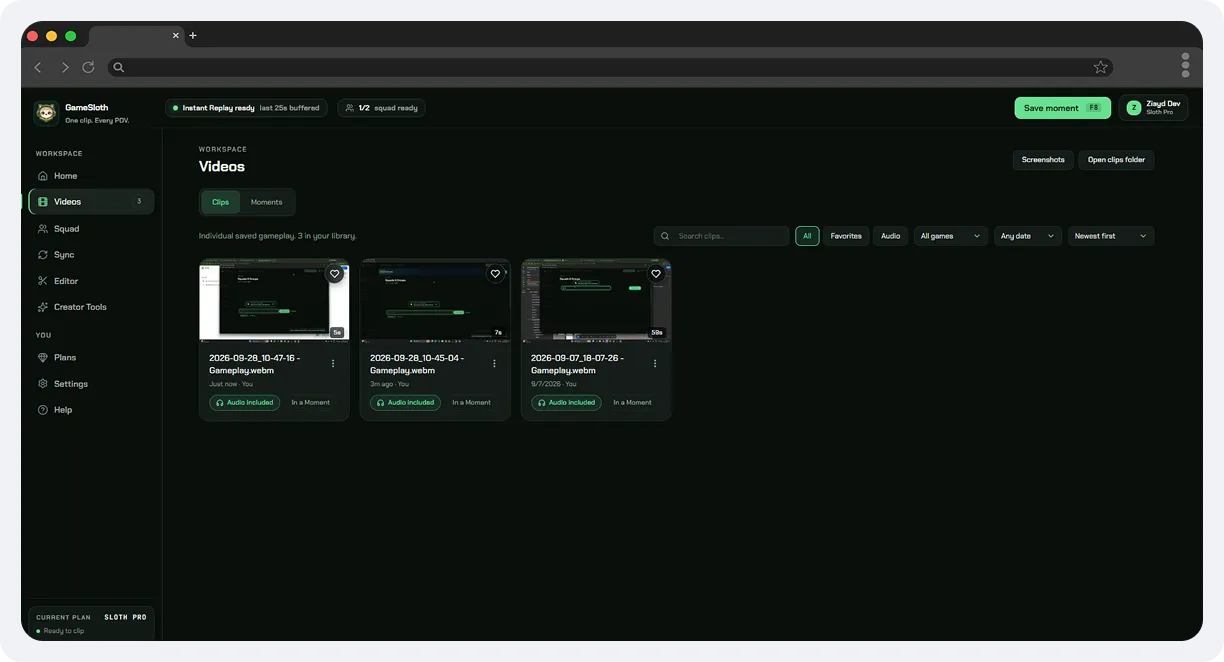Click the browser address bar
The width and height of the screenshot is (1224, 662).
(x=610, y=67)
